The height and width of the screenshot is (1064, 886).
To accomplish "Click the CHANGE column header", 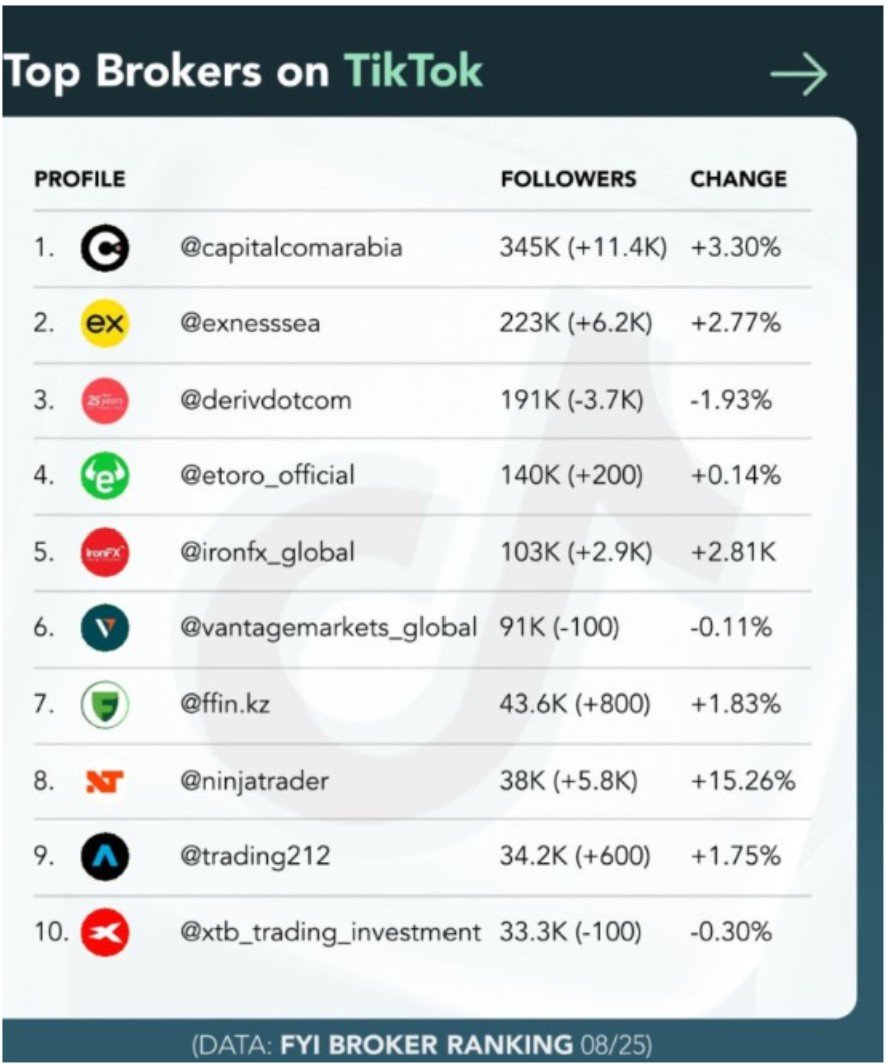I will coord(738,179).
